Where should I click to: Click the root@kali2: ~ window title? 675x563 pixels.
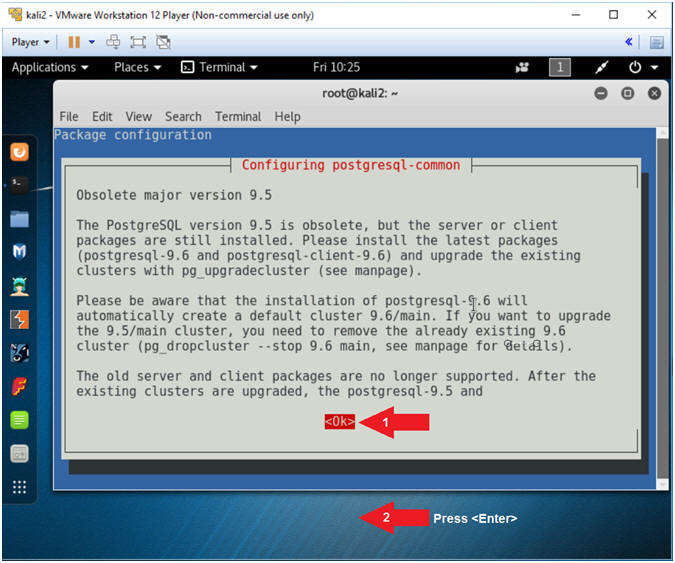[x=360, y=93]
